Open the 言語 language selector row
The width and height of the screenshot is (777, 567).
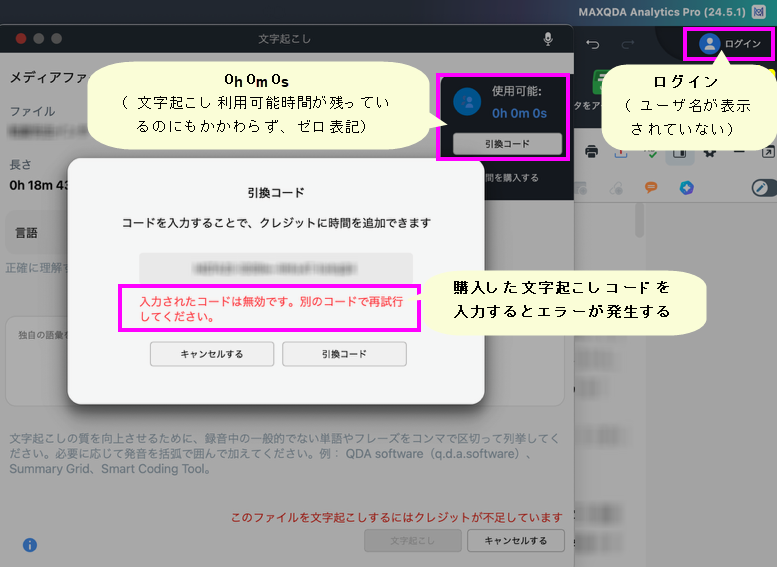(x=37, y=232)
